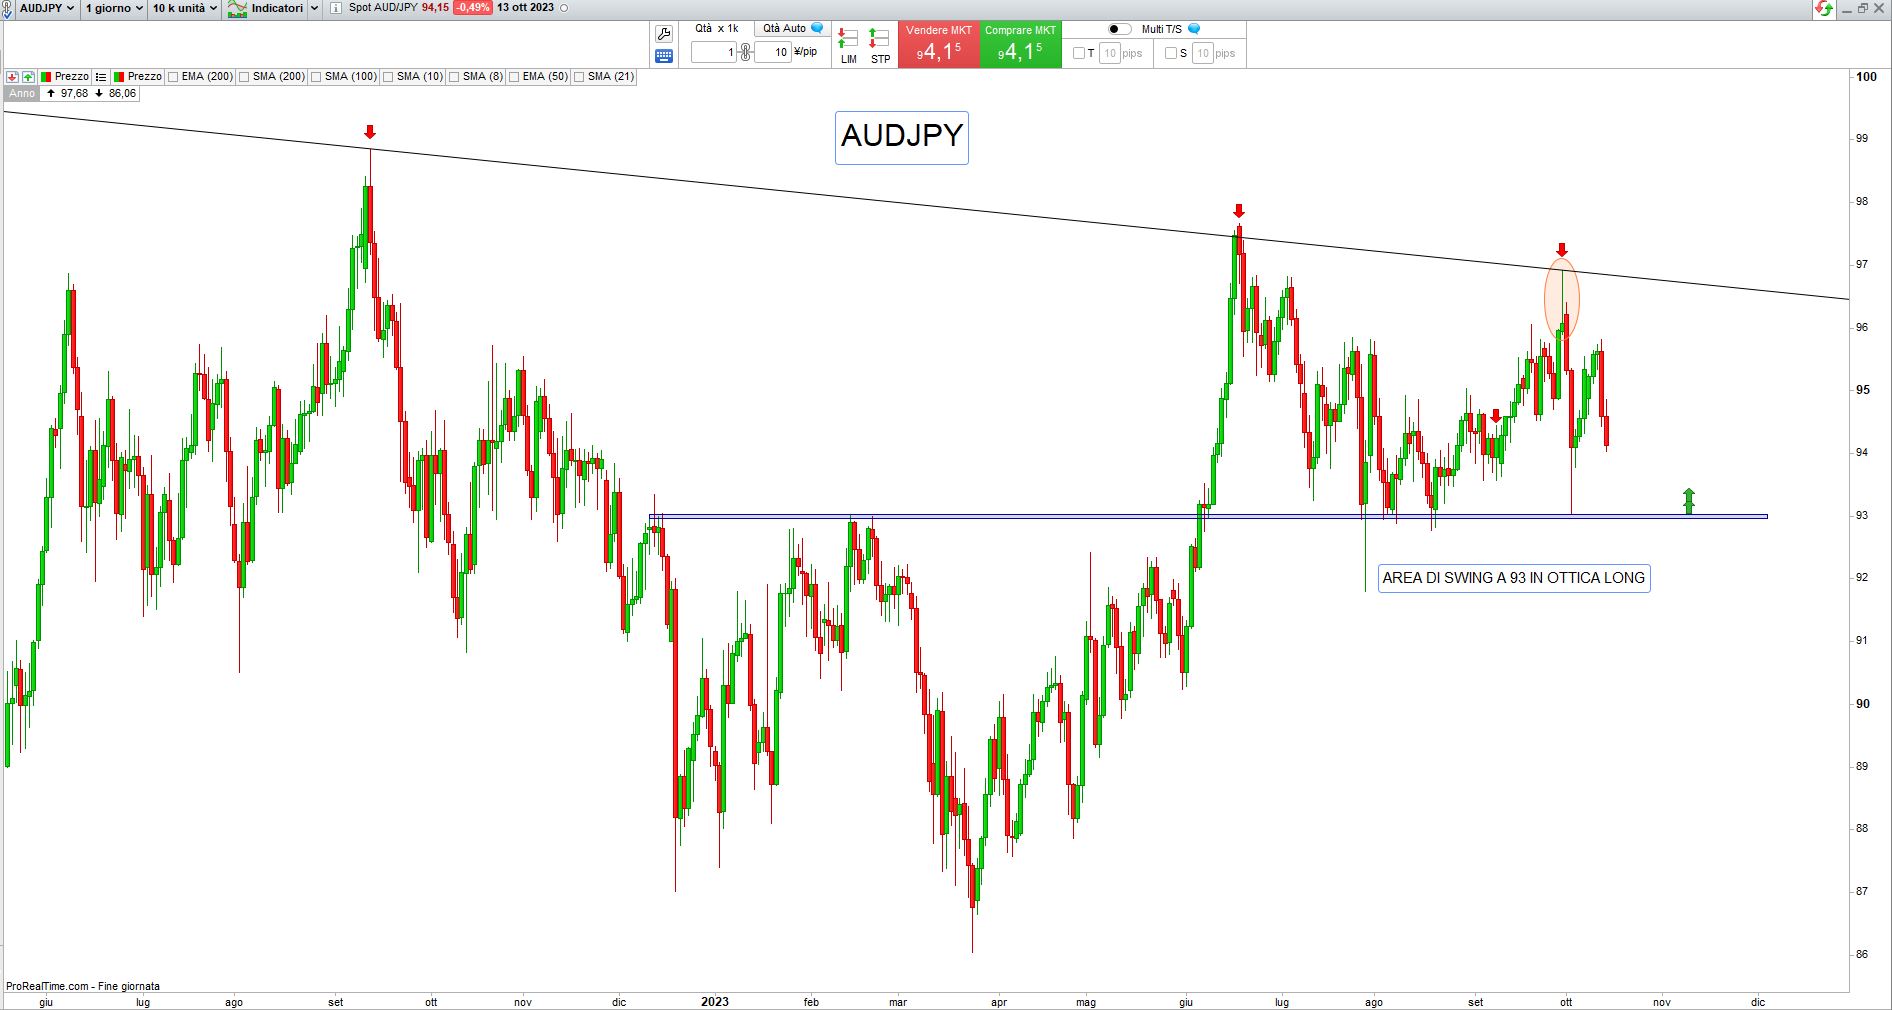This screenshot has width=1892, height=1010.
Task: Click the yearly high value 97,68
Action: click(74, 93)
